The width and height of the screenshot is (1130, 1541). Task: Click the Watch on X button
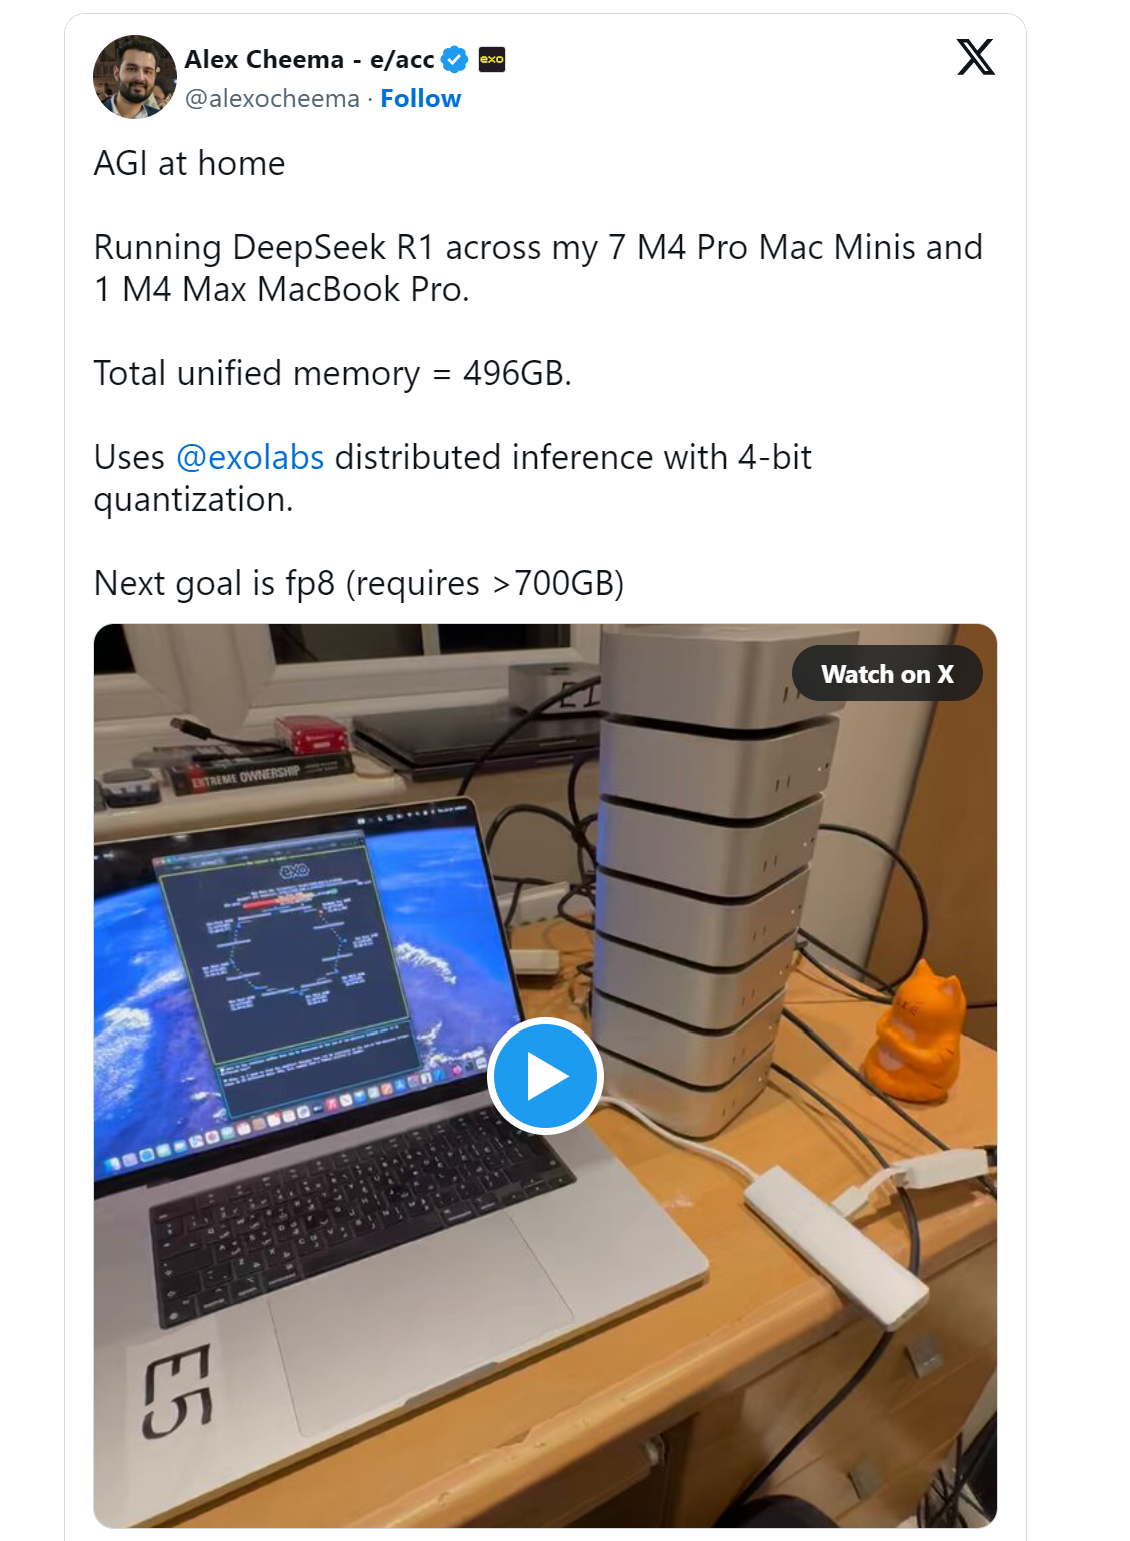tap(887, 674)
